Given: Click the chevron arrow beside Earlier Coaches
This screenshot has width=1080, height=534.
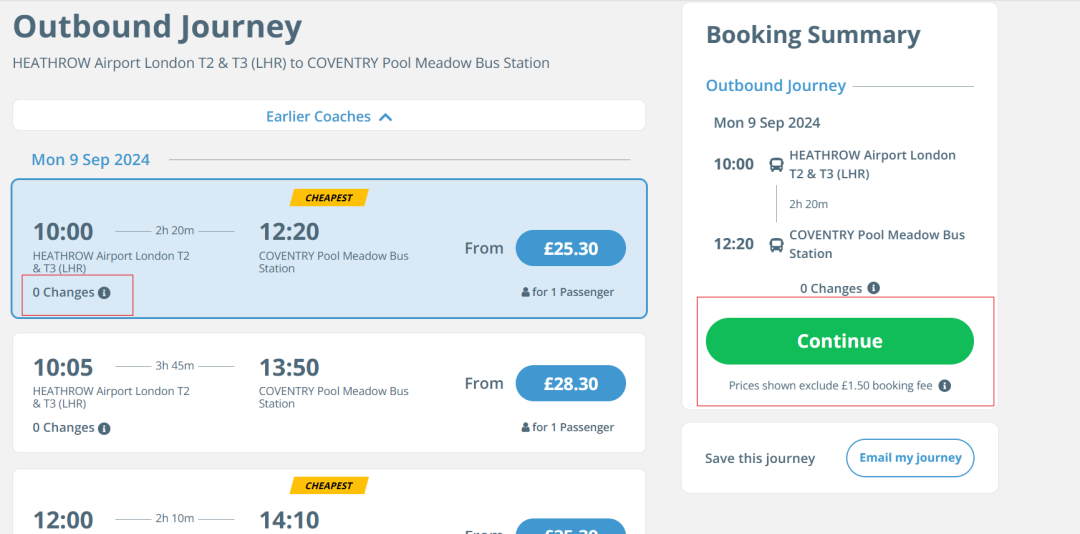Looking at the screenshot, I should 386,117.
